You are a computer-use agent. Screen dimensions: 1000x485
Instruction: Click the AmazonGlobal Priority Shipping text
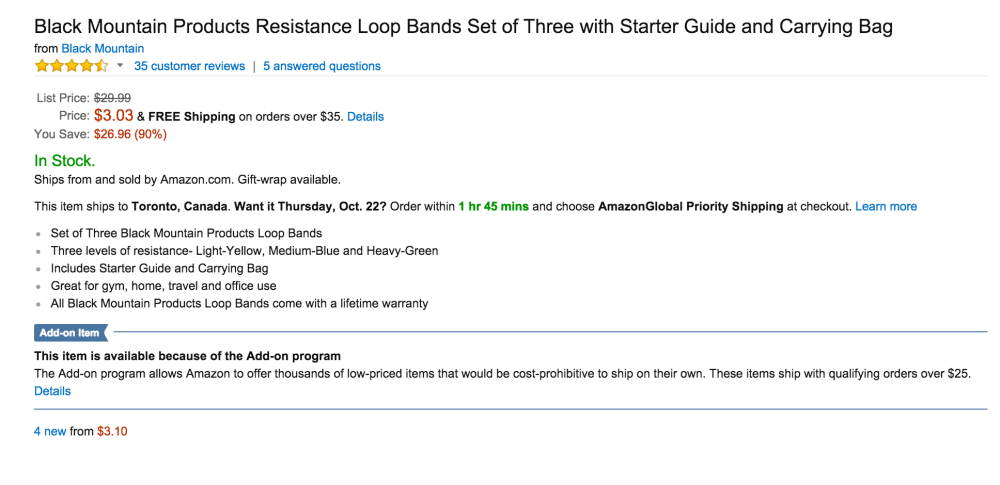[690, 206]
